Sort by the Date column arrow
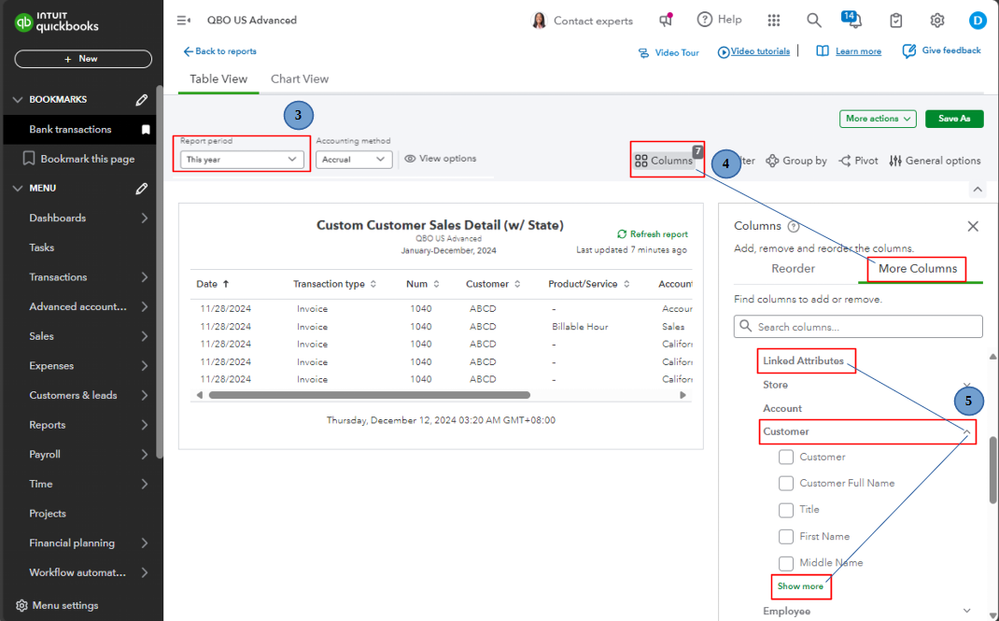 (x=226, y=284)
